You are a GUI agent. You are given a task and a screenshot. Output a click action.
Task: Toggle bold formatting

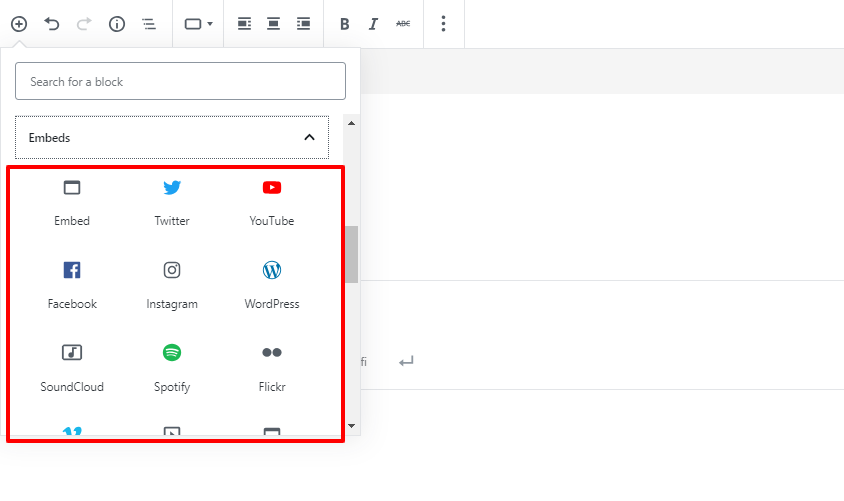[x=344, y=24]
